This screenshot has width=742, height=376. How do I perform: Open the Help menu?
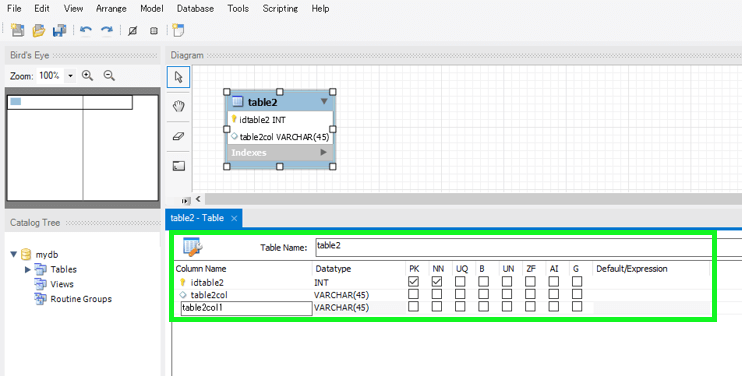coord(320,9)
